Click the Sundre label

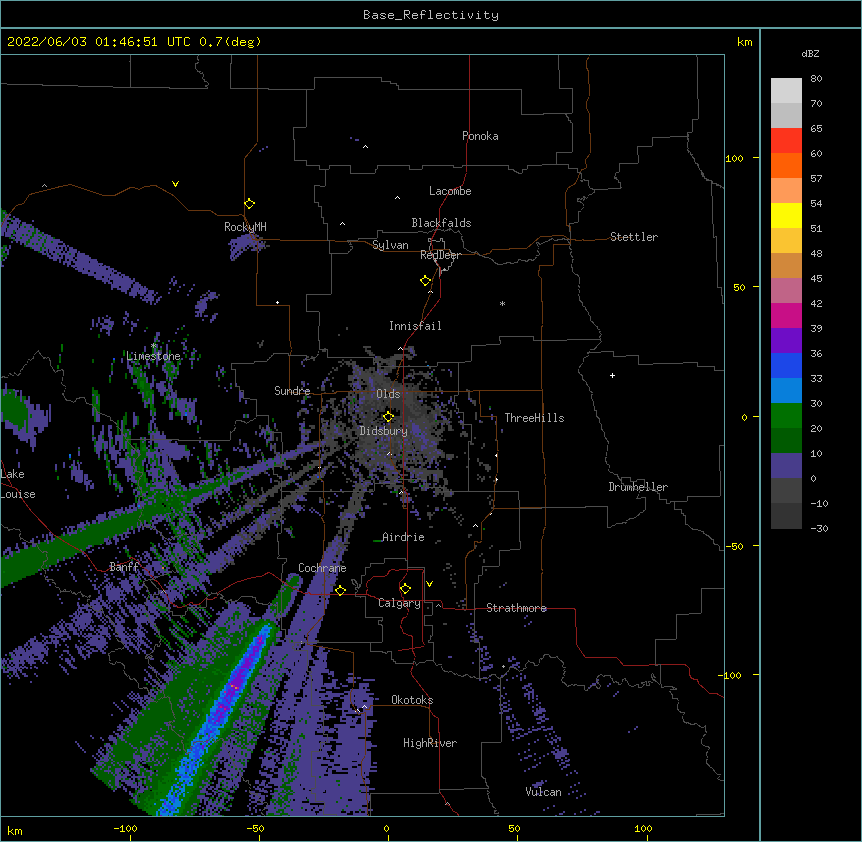(292, 391)
